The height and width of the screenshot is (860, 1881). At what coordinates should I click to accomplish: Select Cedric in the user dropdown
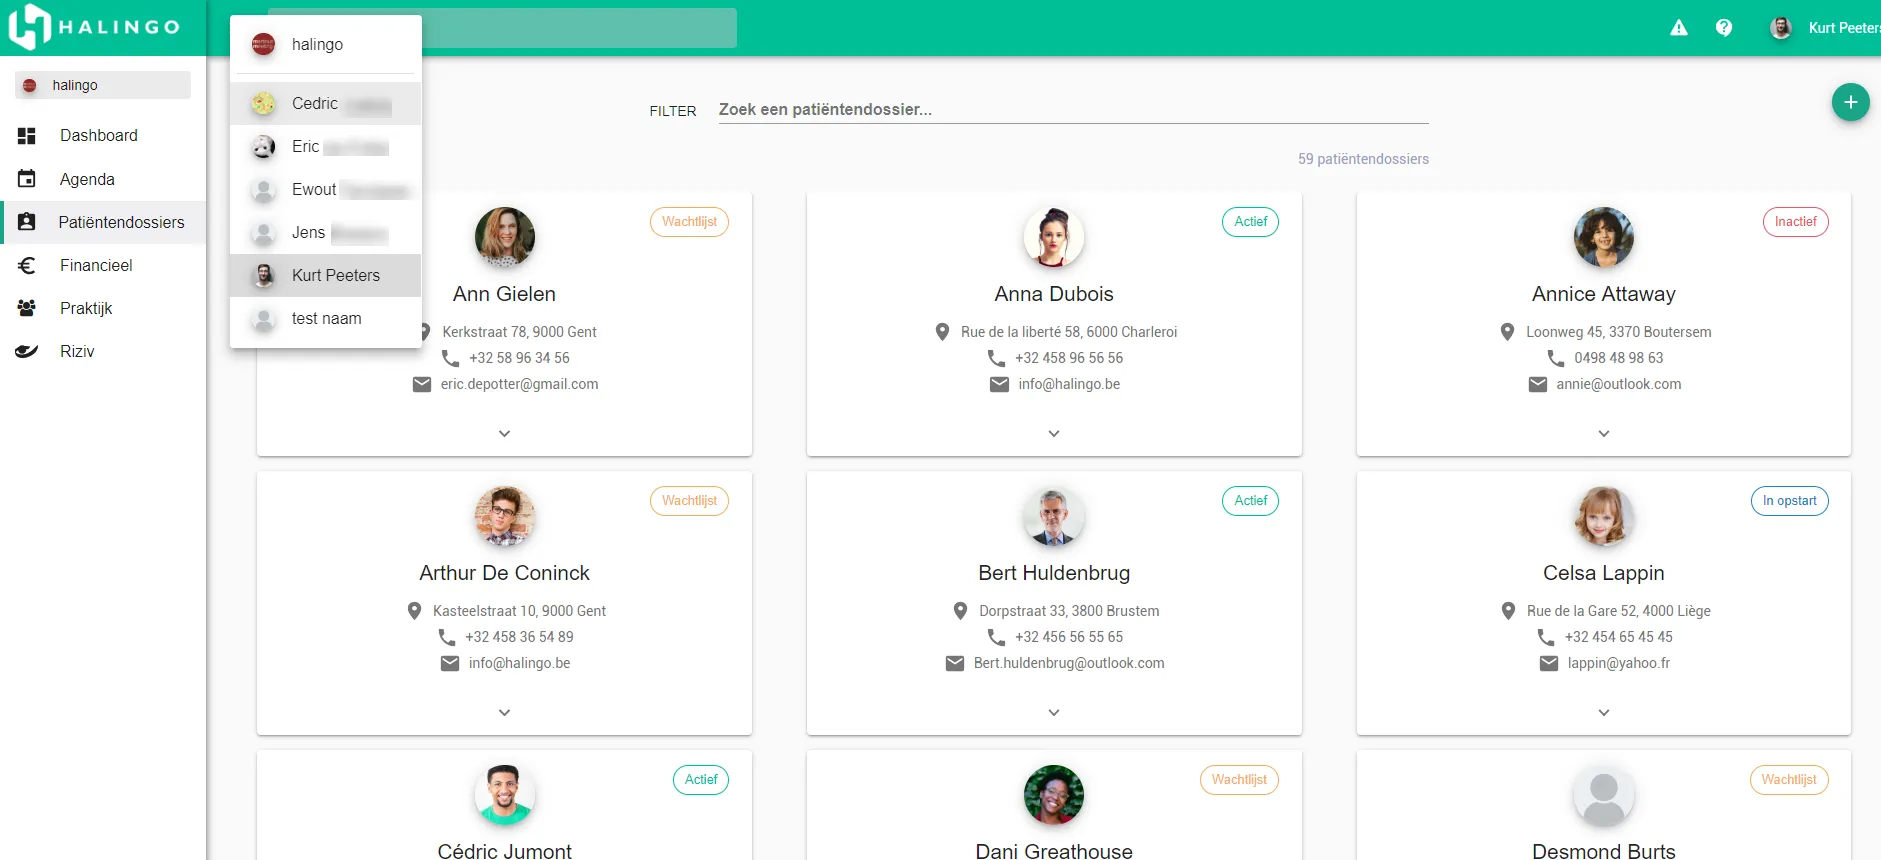[325, 104]
